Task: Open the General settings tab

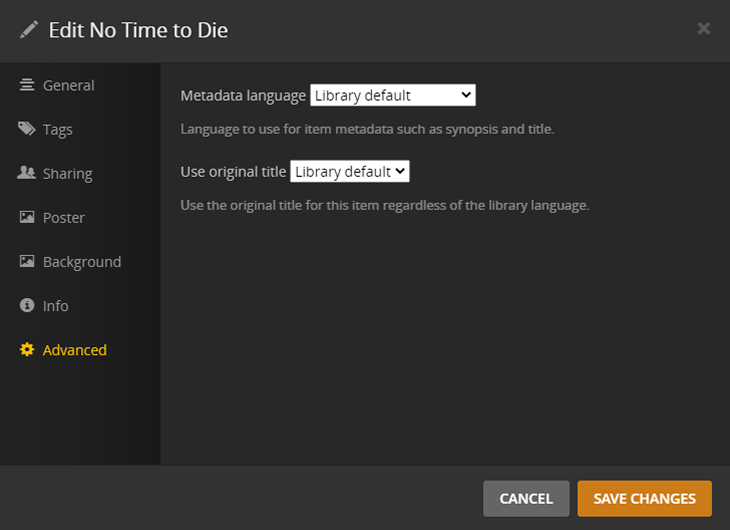Action: pos(57,86)
